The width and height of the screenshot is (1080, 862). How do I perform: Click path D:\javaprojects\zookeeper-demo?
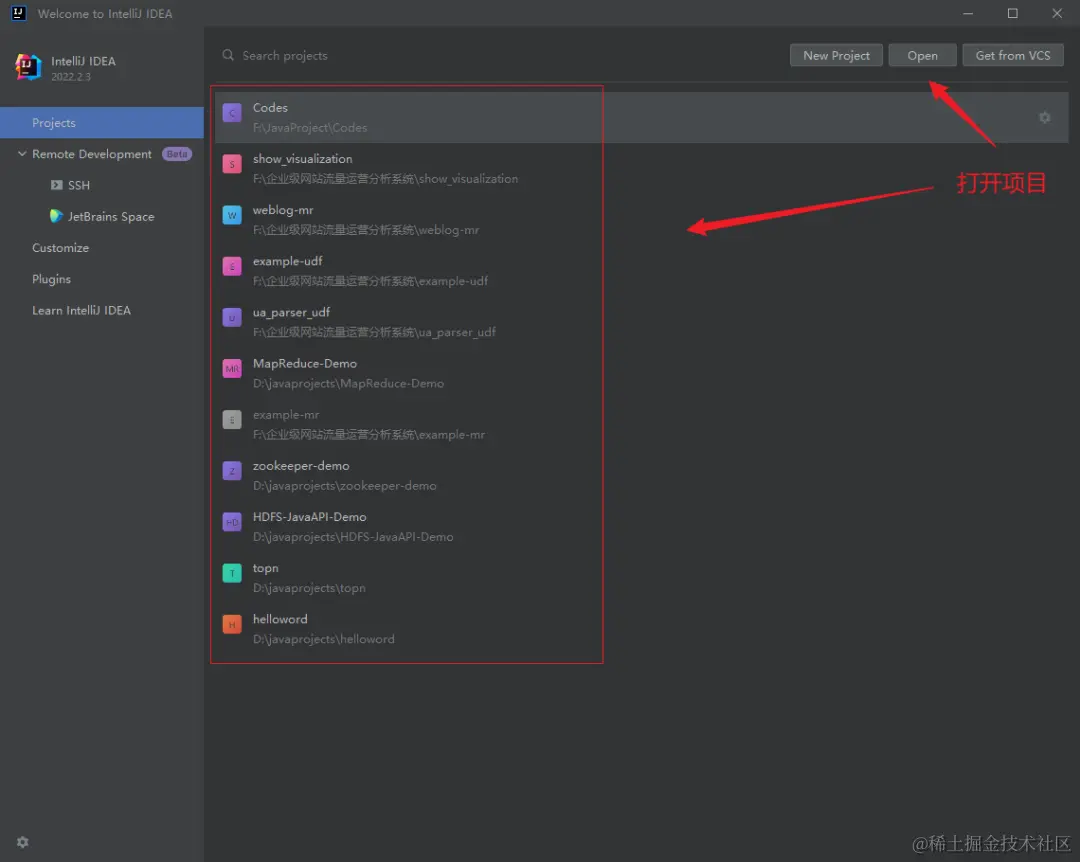point(344,486)
